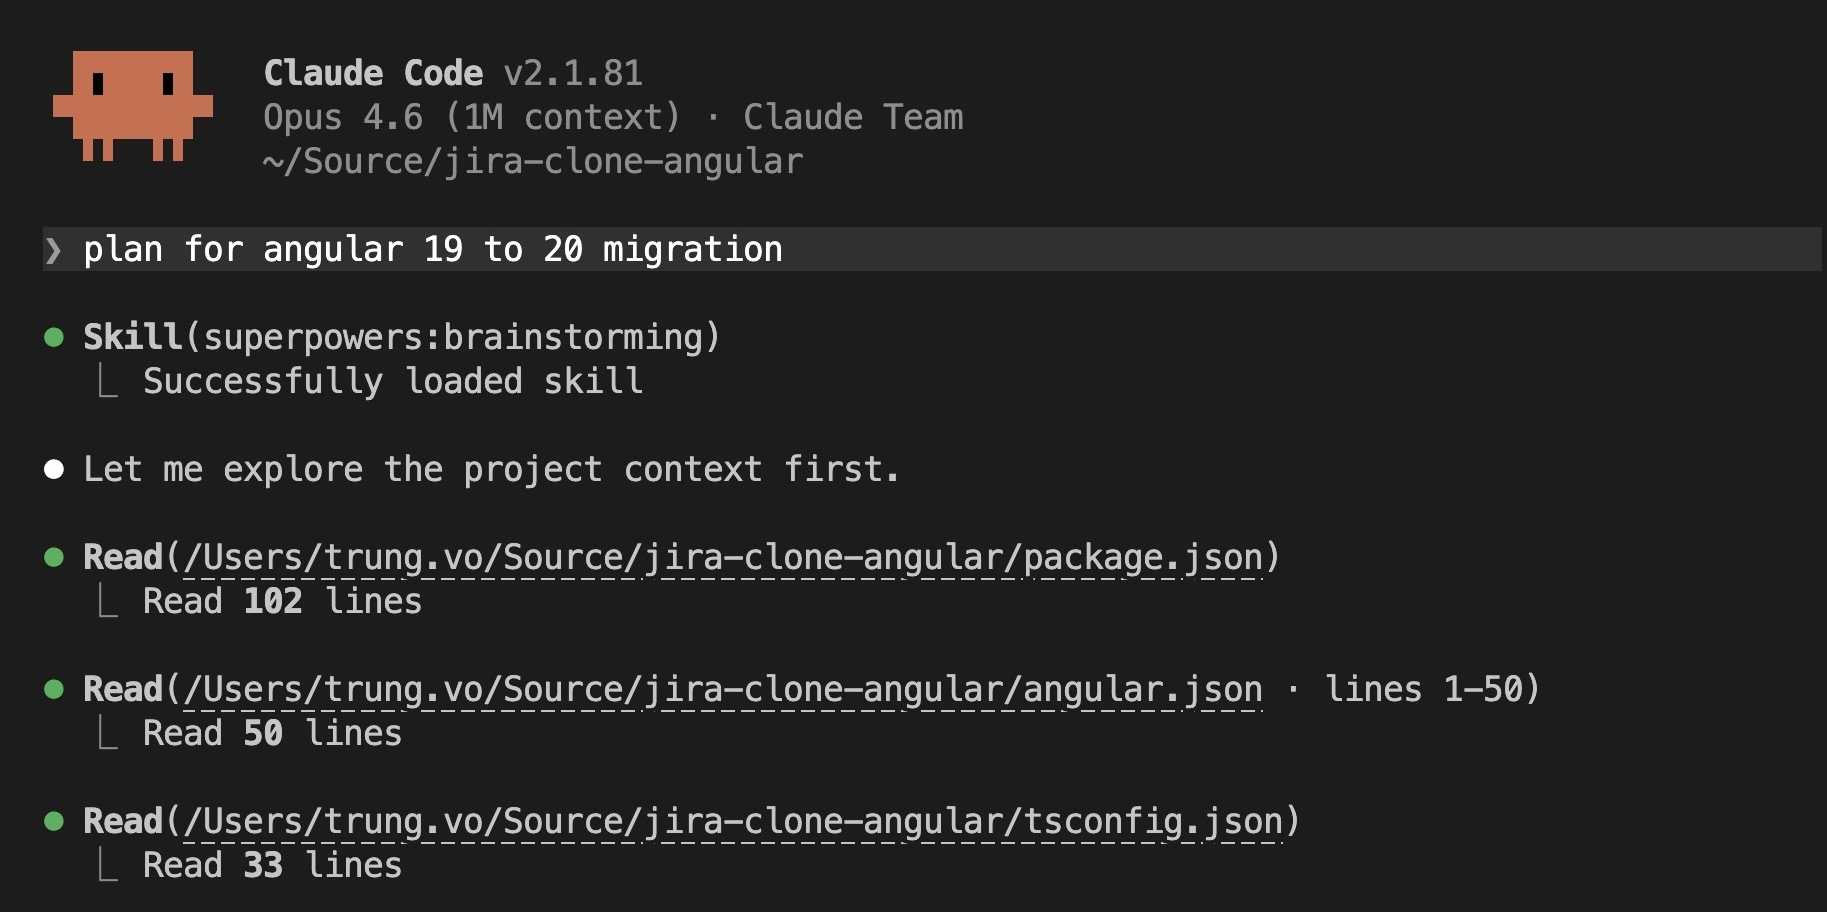Click the ~/Source/jira-clone-angular working directory
1827x912 pixels.
click(533, 161)
